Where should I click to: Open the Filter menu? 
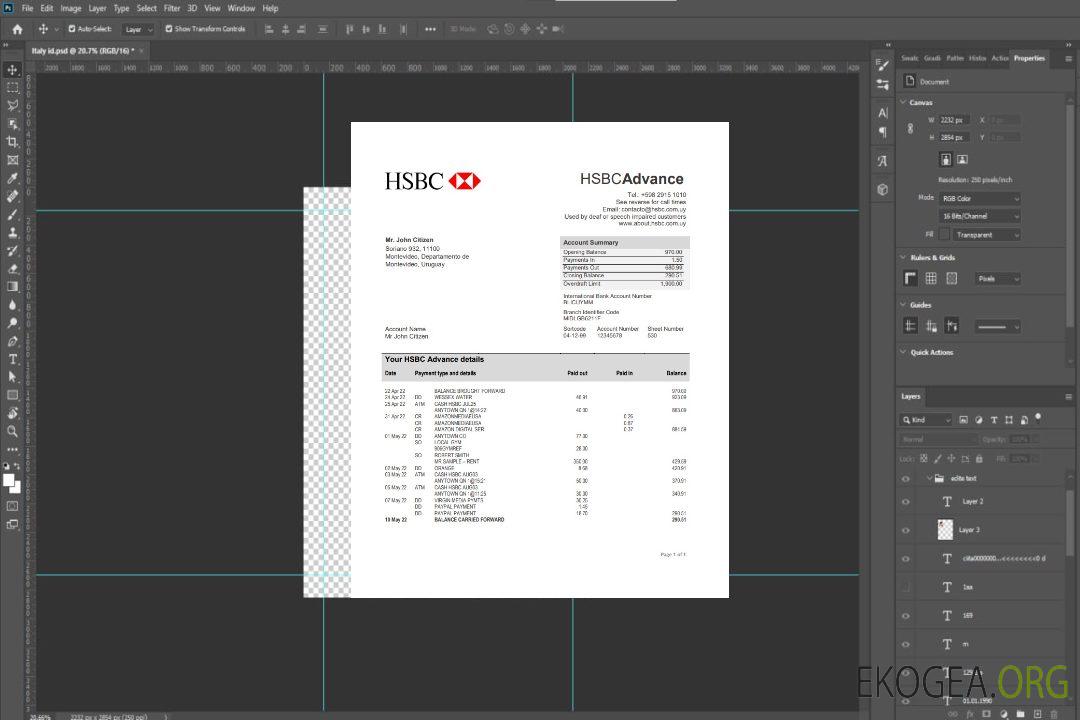[172, 8]
